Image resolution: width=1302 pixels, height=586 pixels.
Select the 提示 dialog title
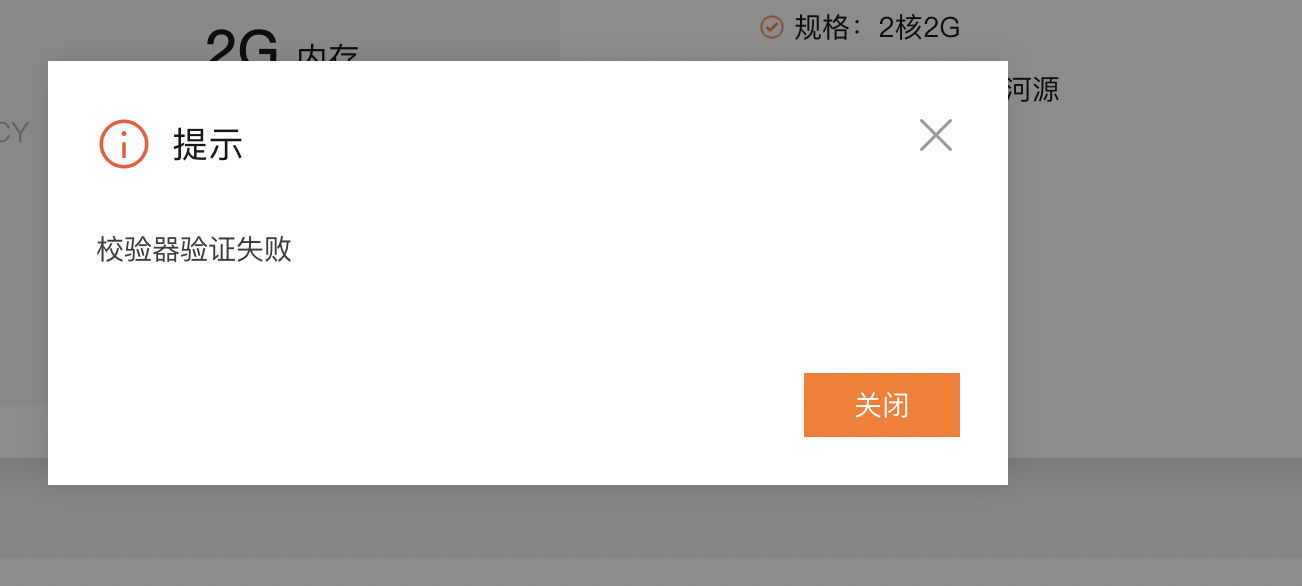[x=208, y=145]
